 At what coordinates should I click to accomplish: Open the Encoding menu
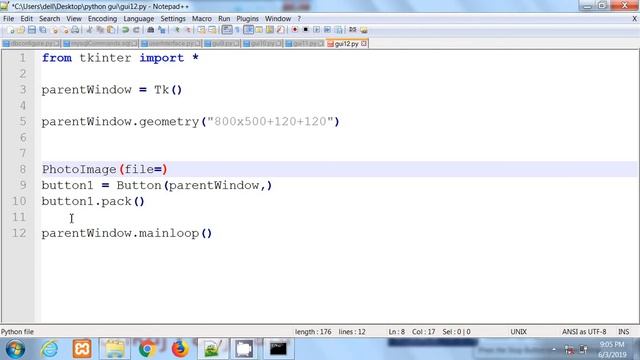(x=102, y=19)
